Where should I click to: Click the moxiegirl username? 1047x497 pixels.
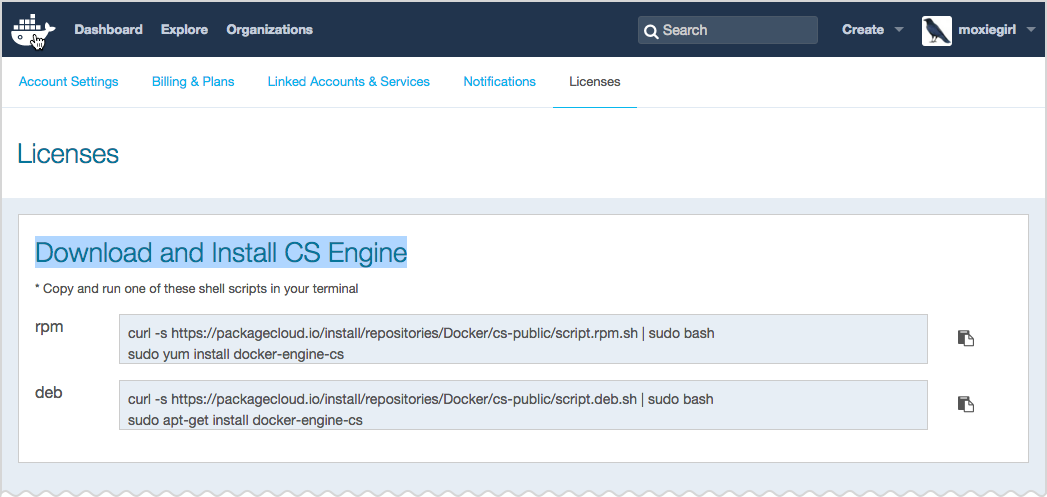click(x=987, y=30)
